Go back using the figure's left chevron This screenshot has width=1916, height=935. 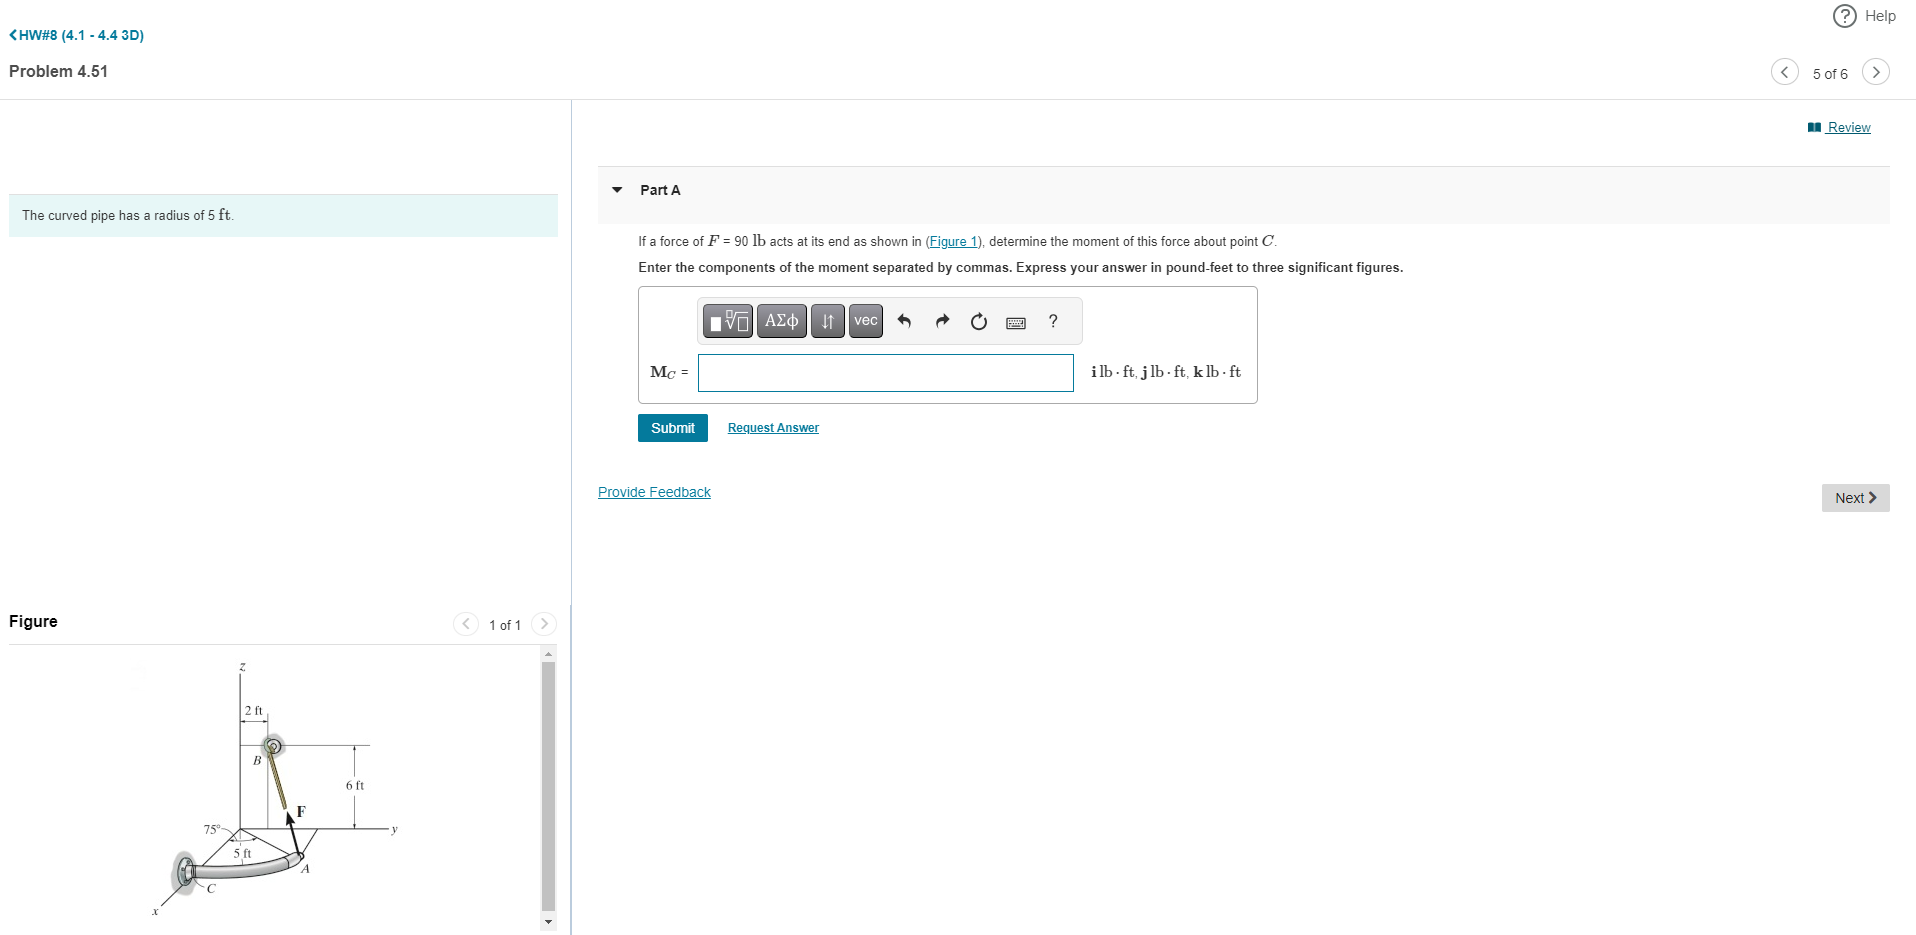coord(465,624)
